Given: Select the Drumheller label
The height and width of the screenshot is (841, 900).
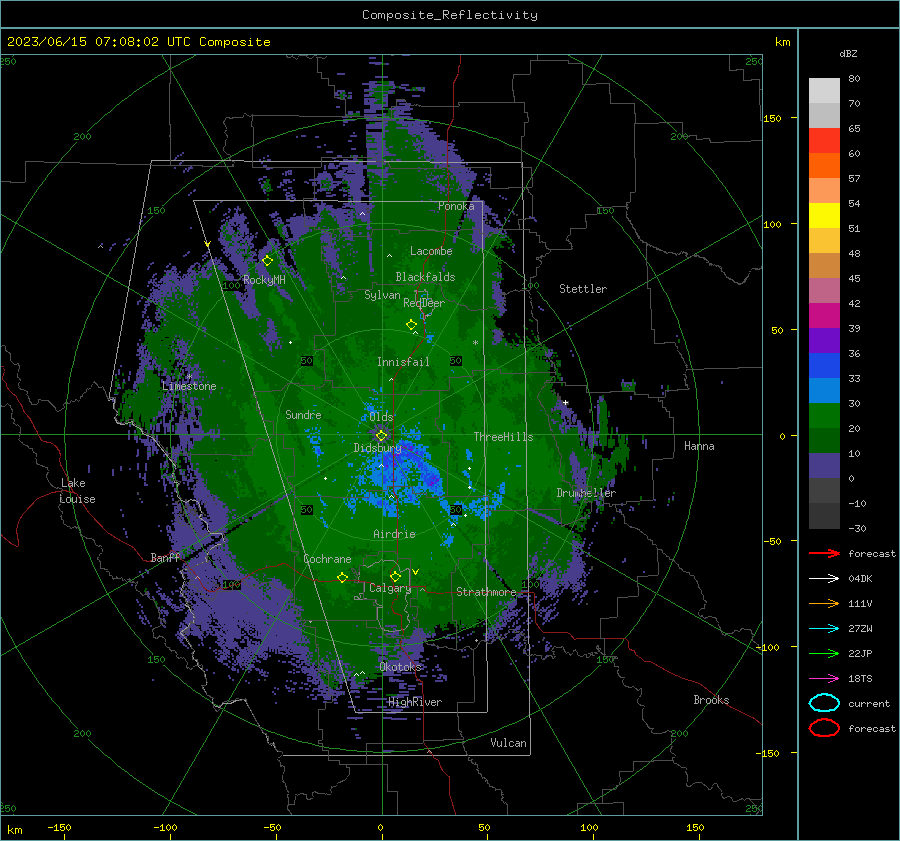Looking at the screenshot, I should click(586, 493).
